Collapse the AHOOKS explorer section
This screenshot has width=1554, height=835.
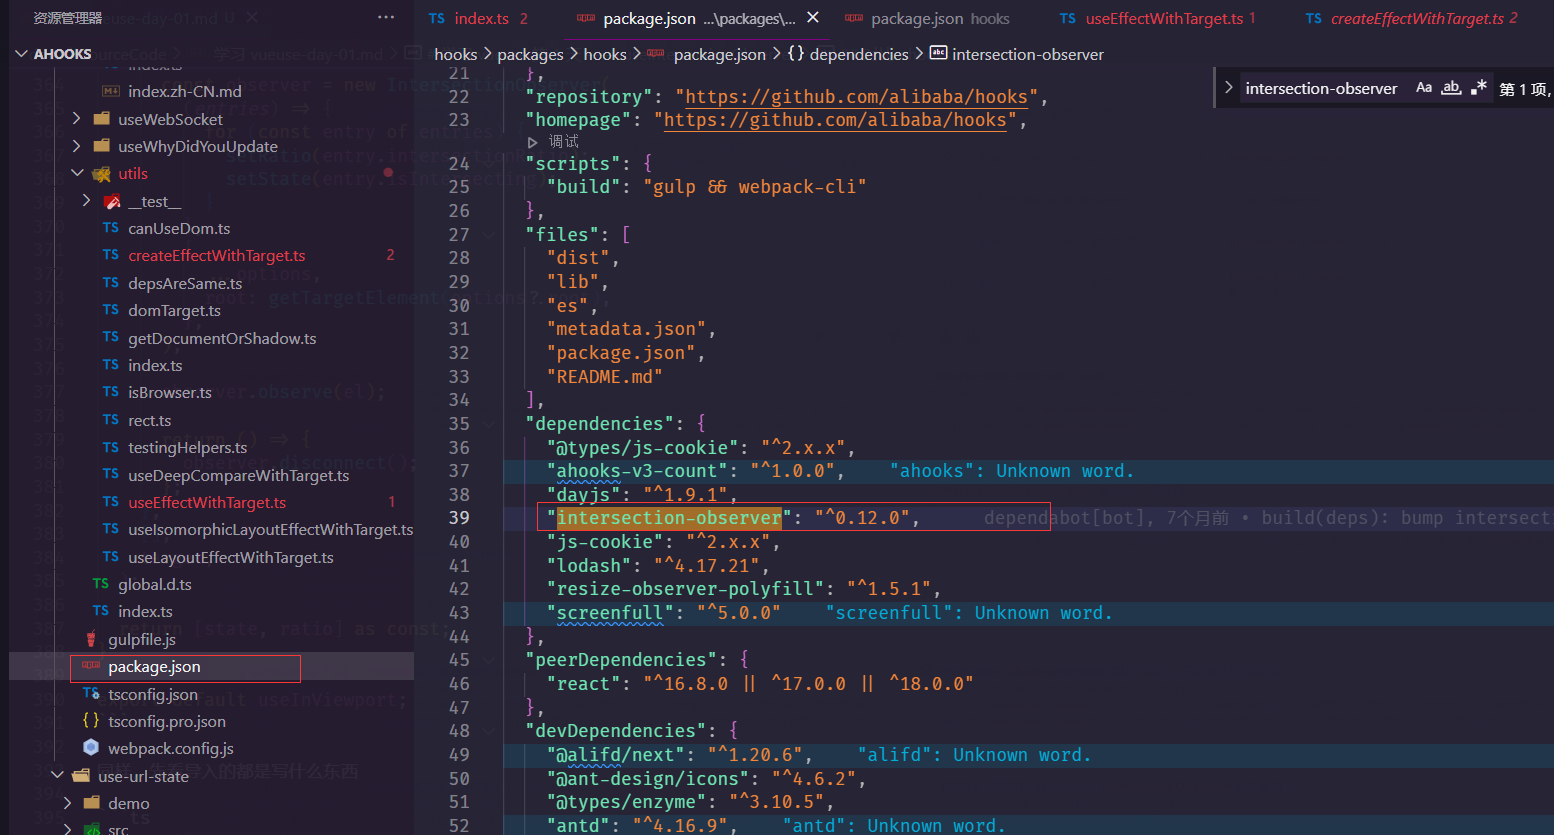[22, 54]
